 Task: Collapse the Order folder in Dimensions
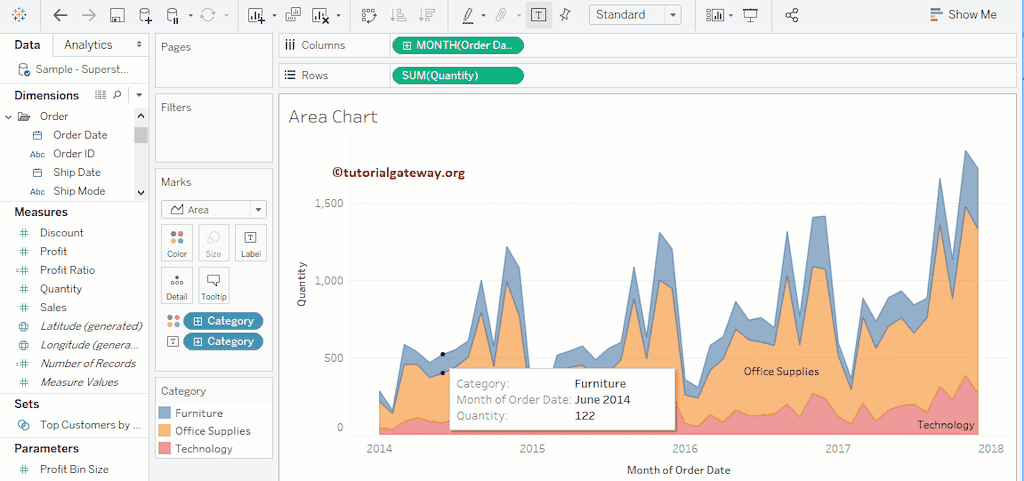pos(9,116)
